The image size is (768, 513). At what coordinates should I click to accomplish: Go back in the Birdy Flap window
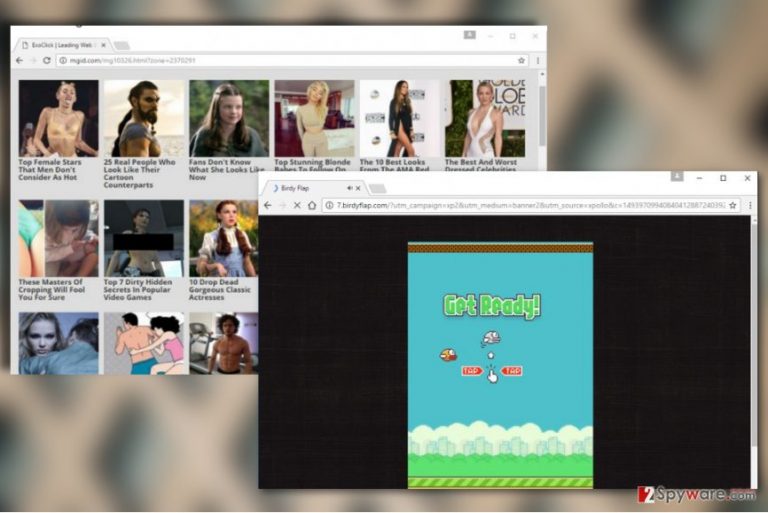267,205
